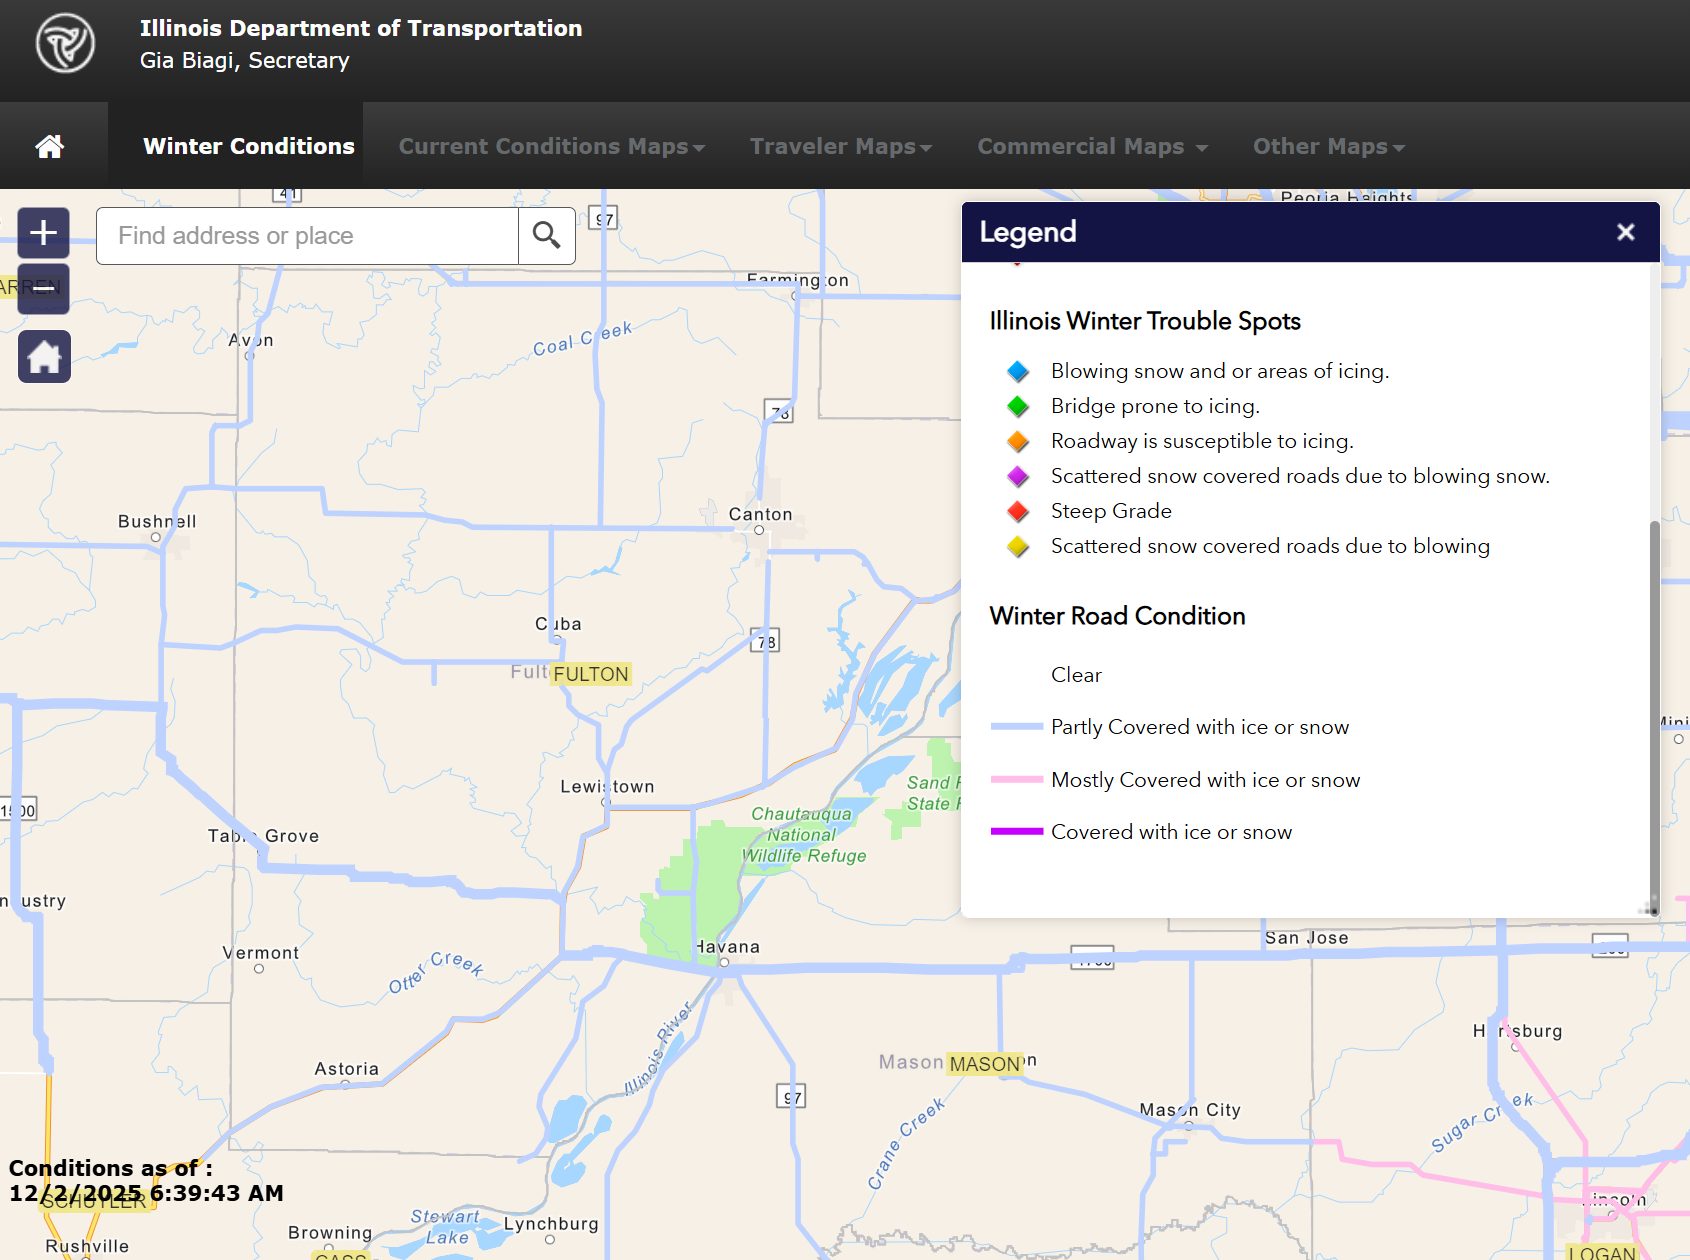This screenshot has height=1260, width=1690.
Task: Click the Lewistown town label
Action: click(x=607, y=787)
